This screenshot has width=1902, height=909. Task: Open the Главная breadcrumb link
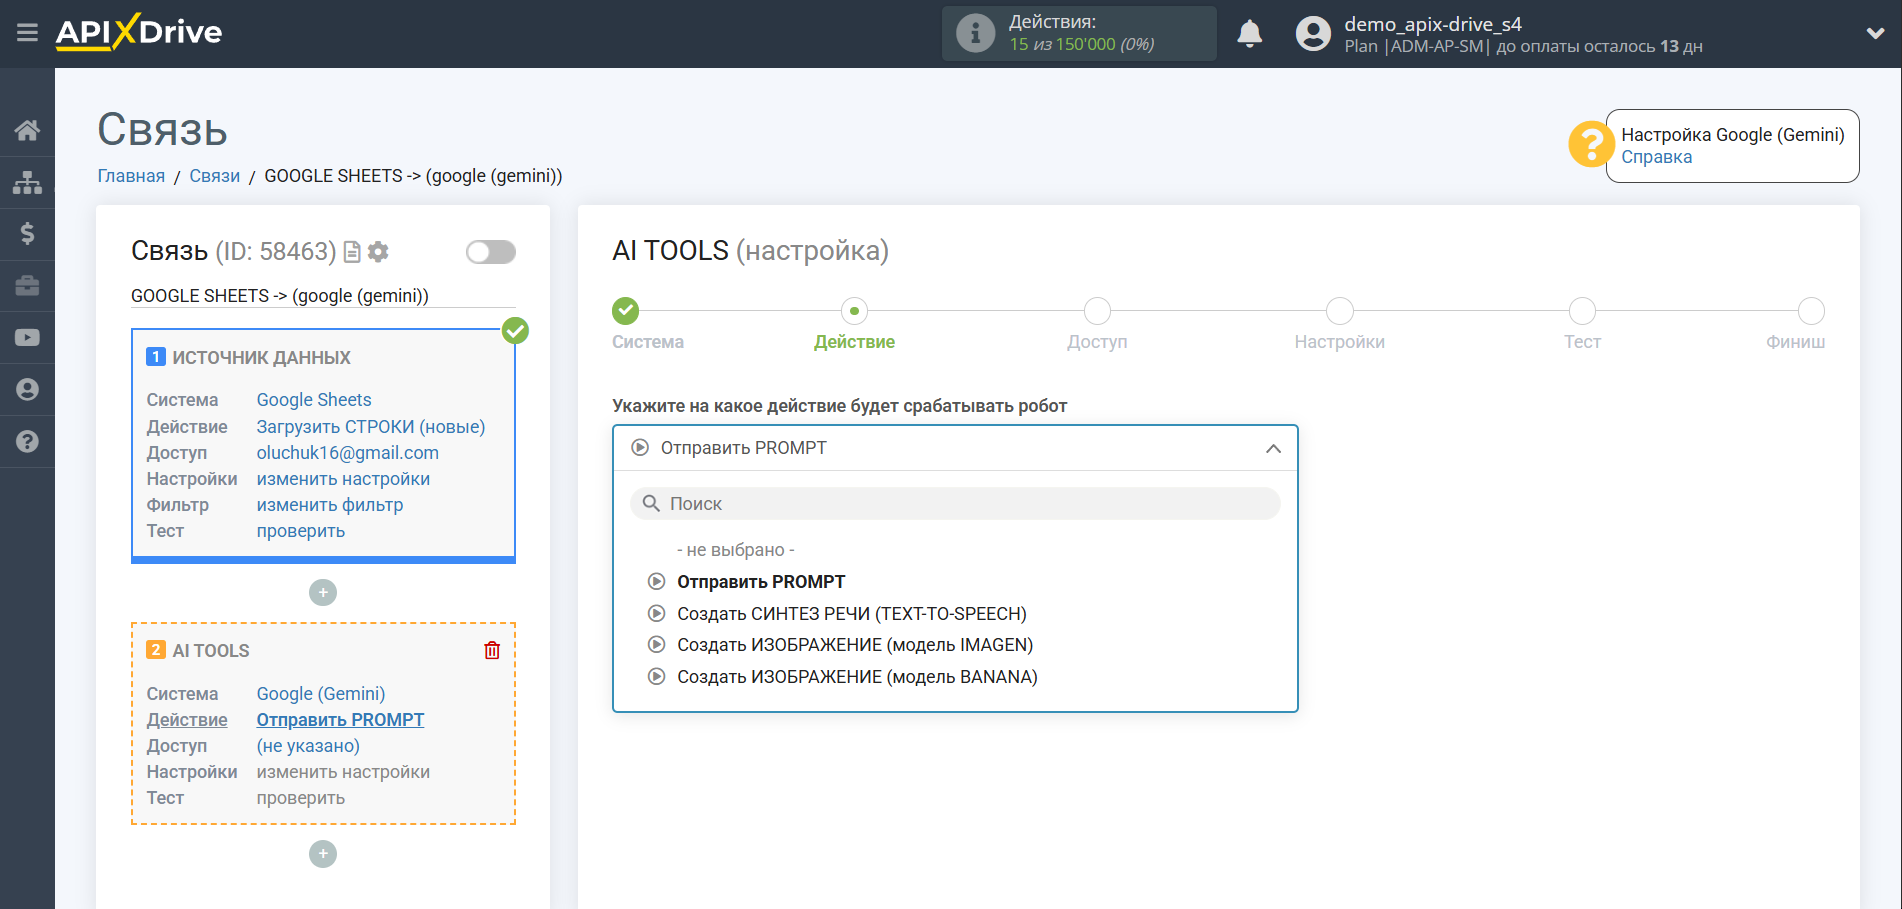(131, 176)
